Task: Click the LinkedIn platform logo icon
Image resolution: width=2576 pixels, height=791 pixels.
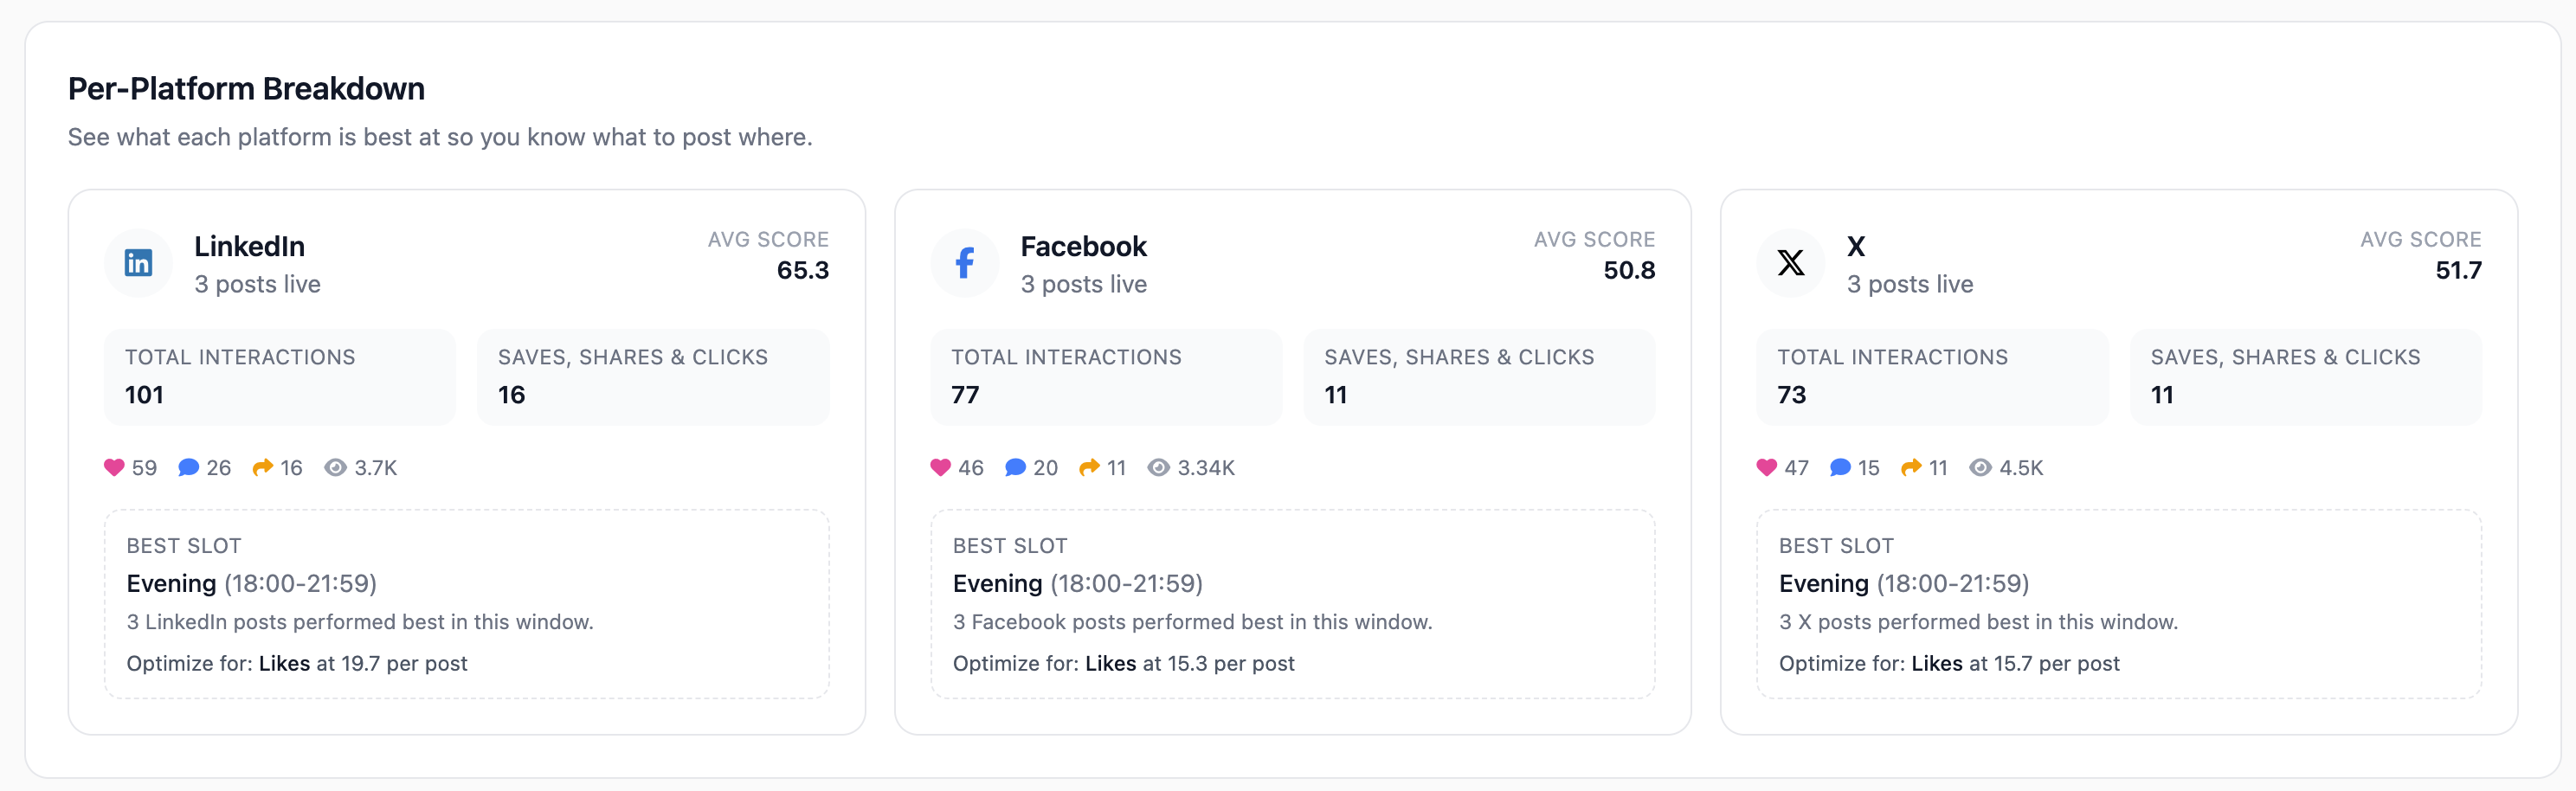Action: click(x=138, y=263)
